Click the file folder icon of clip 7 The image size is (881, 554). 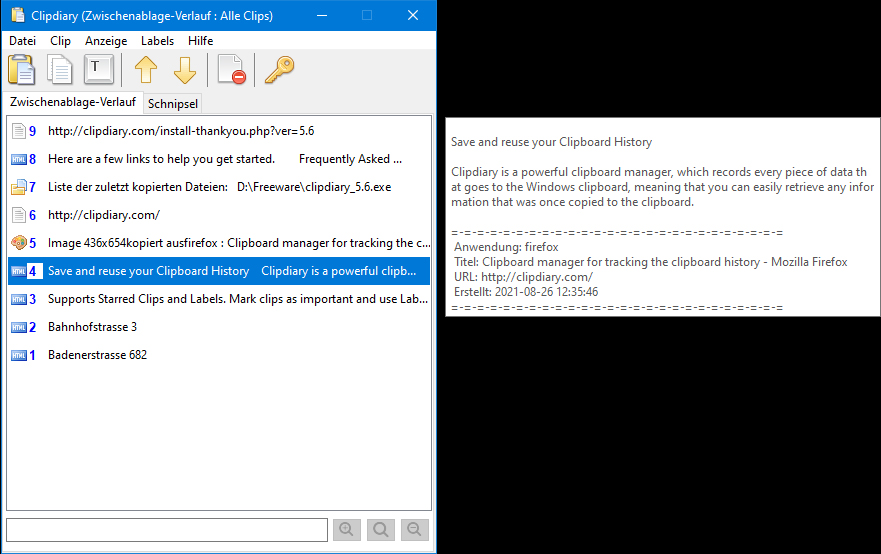point(19,187)
